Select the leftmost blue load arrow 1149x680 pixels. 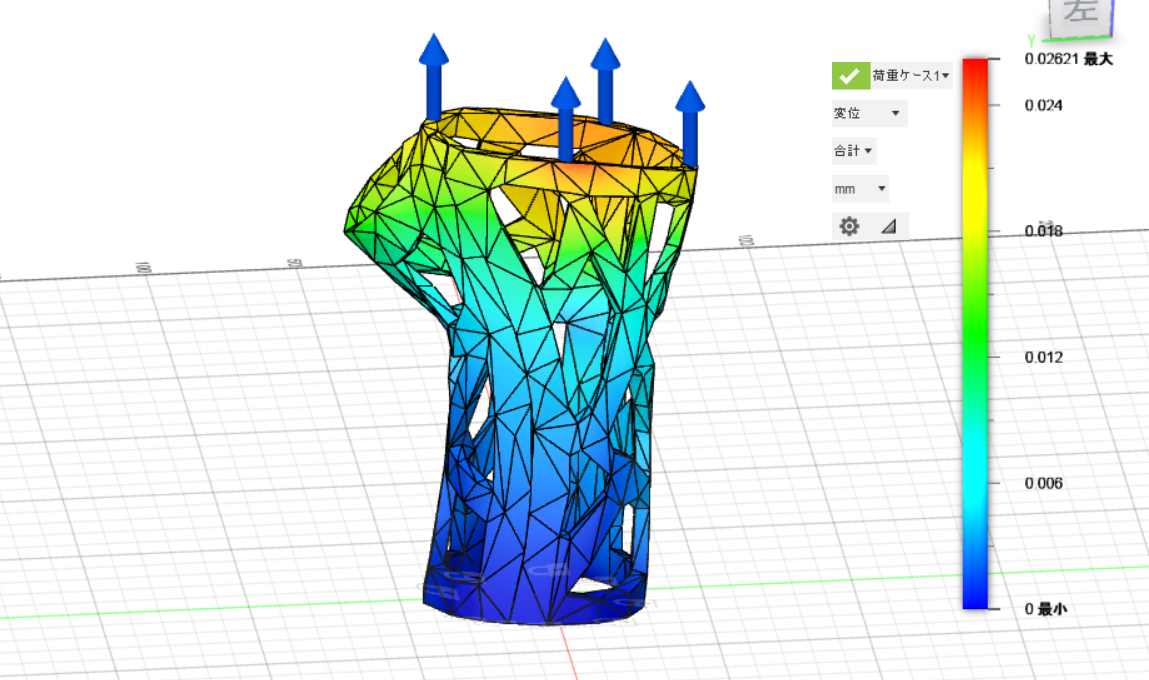(x=434, y=77)
